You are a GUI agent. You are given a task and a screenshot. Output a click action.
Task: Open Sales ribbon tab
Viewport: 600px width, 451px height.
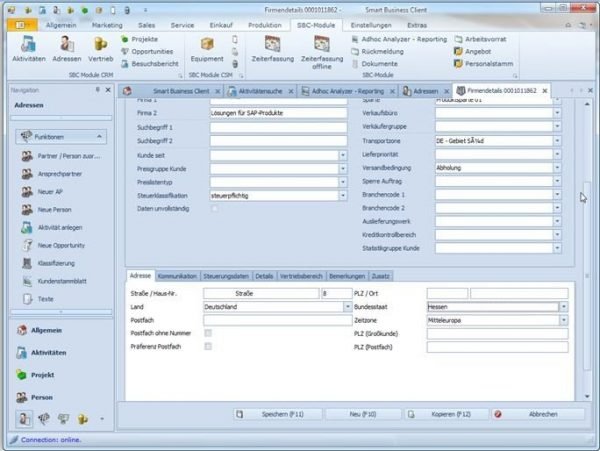coord(147,25)
